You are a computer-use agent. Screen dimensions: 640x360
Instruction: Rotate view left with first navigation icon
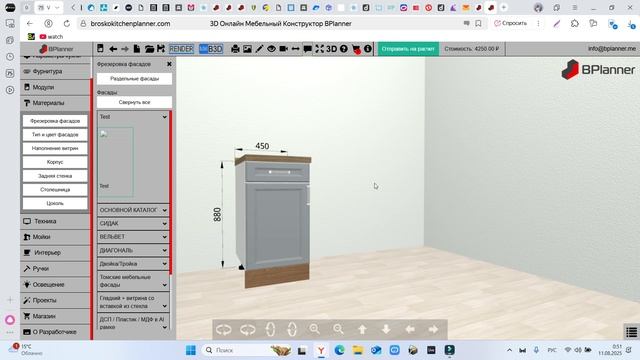point(224,329)
